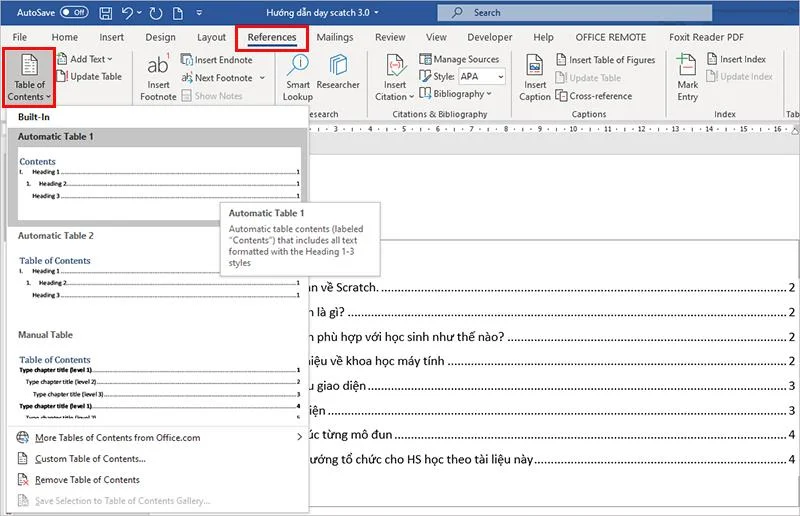Click Insert Endnote
Screen dimensions: 800x516
click(x=217, y=60)
